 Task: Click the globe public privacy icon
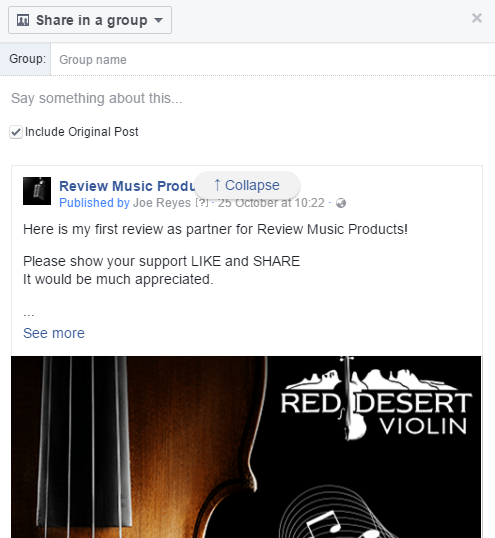point(341,203)
